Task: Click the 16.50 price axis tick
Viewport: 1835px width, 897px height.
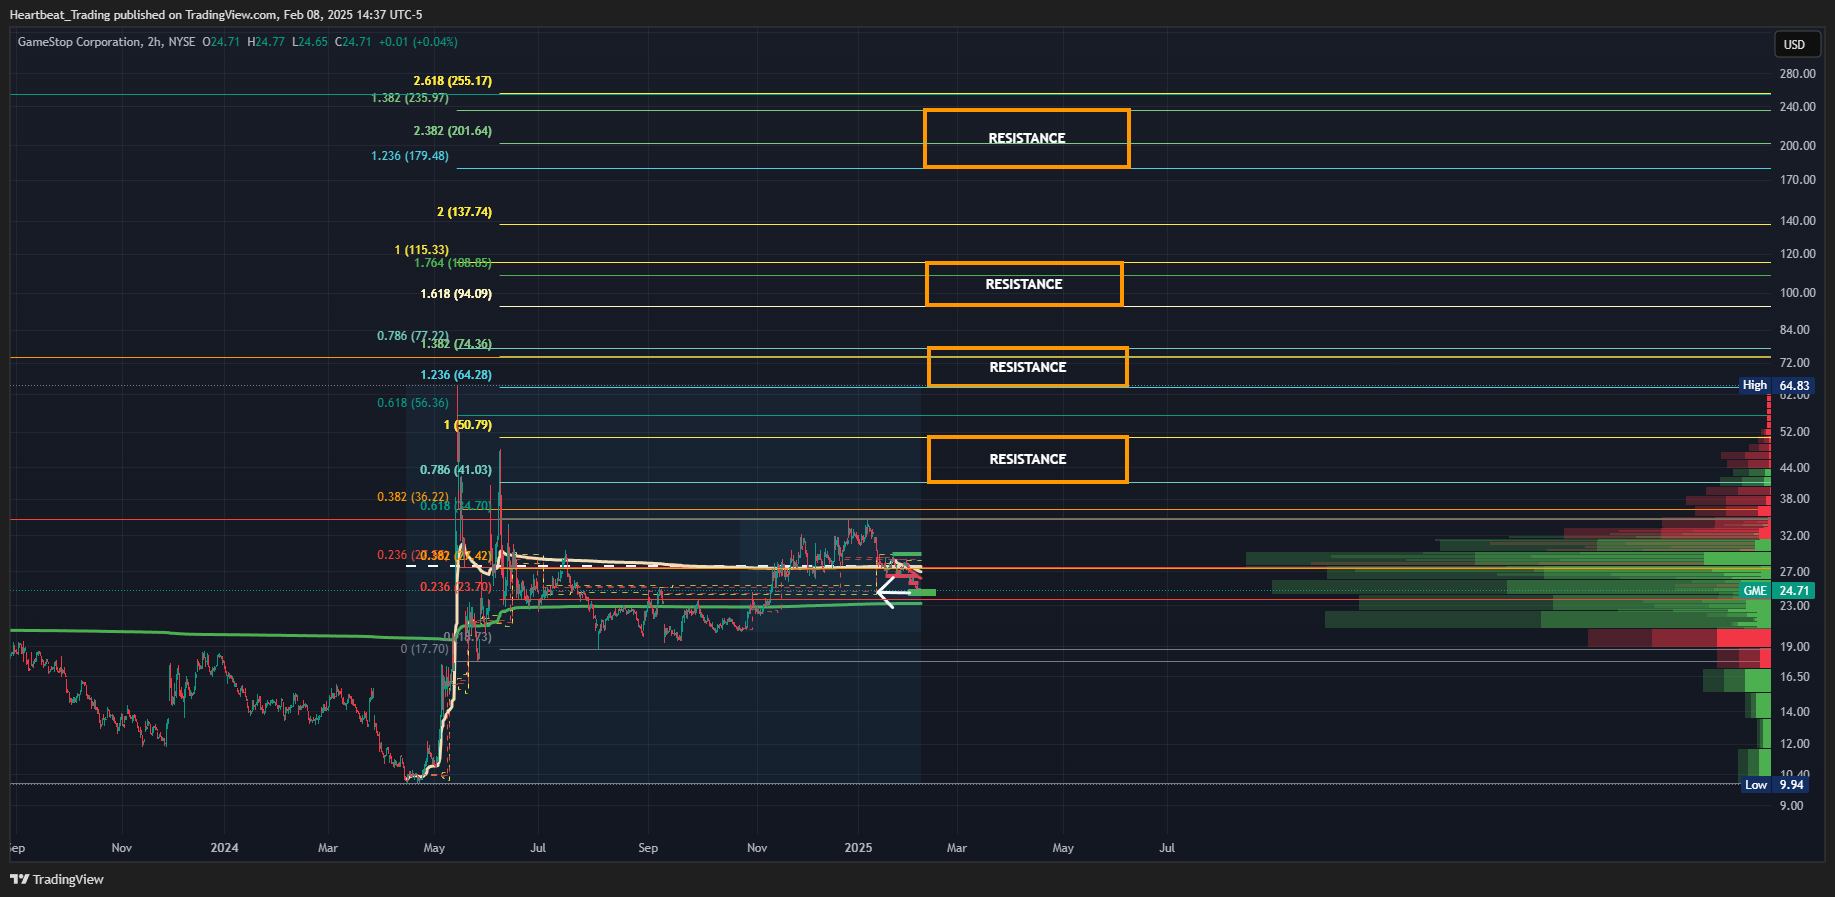Action: 1794,677
